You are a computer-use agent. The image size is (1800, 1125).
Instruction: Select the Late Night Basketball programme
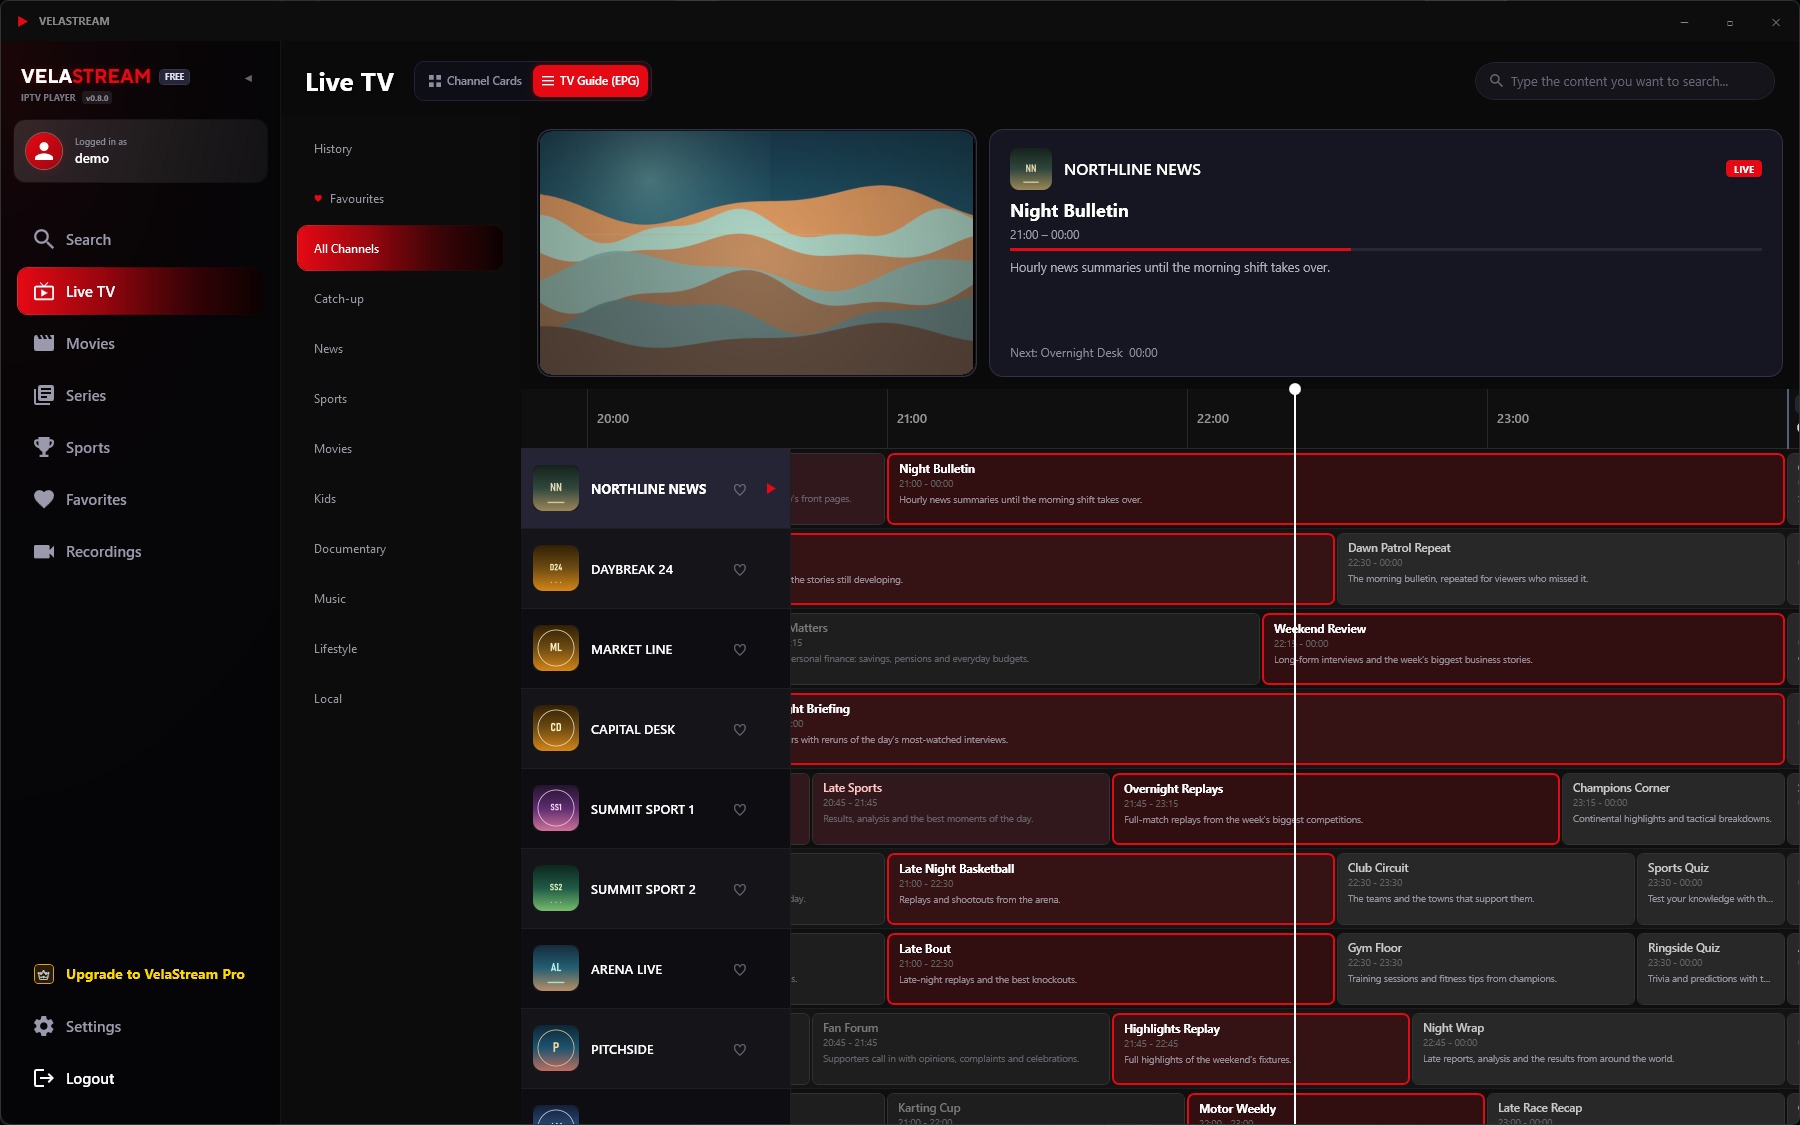pyautogui.click(x=1110, y=889)
